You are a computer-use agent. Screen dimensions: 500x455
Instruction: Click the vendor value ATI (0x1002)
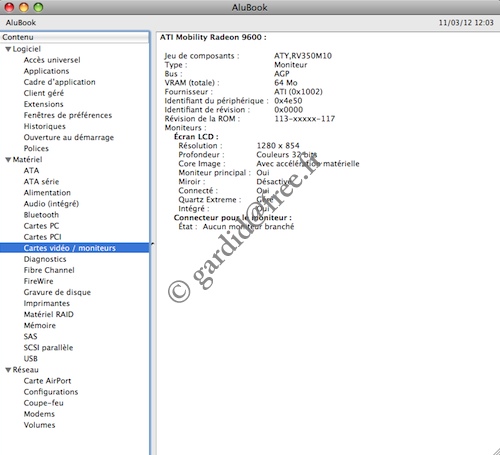298,92
